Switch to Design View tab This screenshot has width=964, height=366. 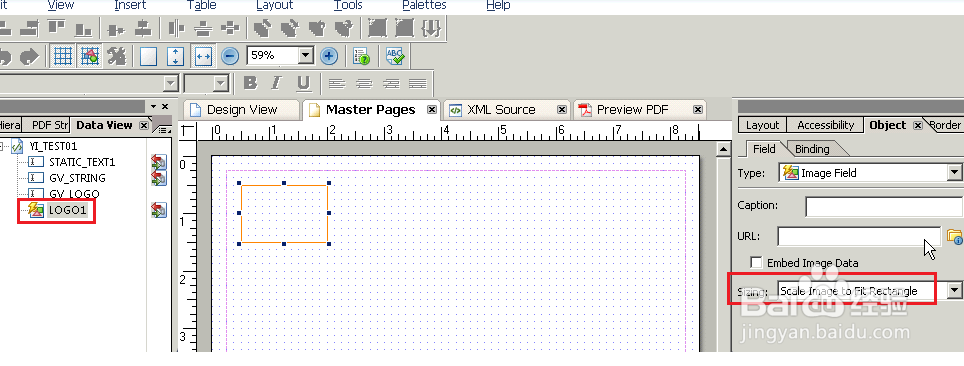241,110
